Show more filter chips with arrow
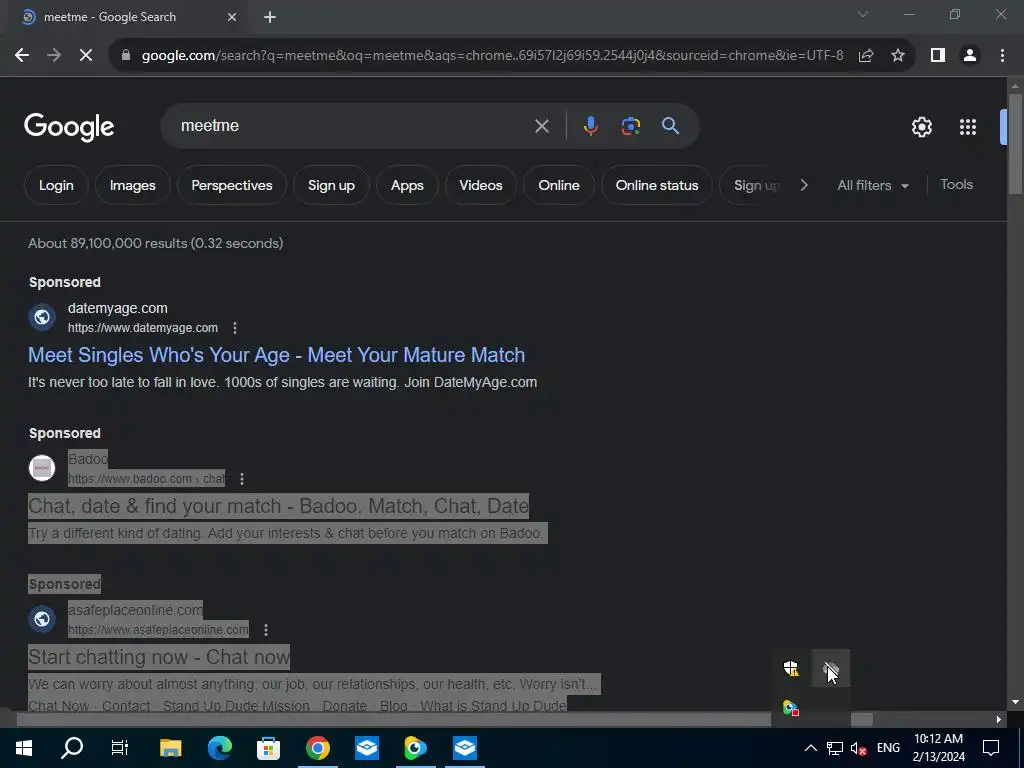 (804, 185)
